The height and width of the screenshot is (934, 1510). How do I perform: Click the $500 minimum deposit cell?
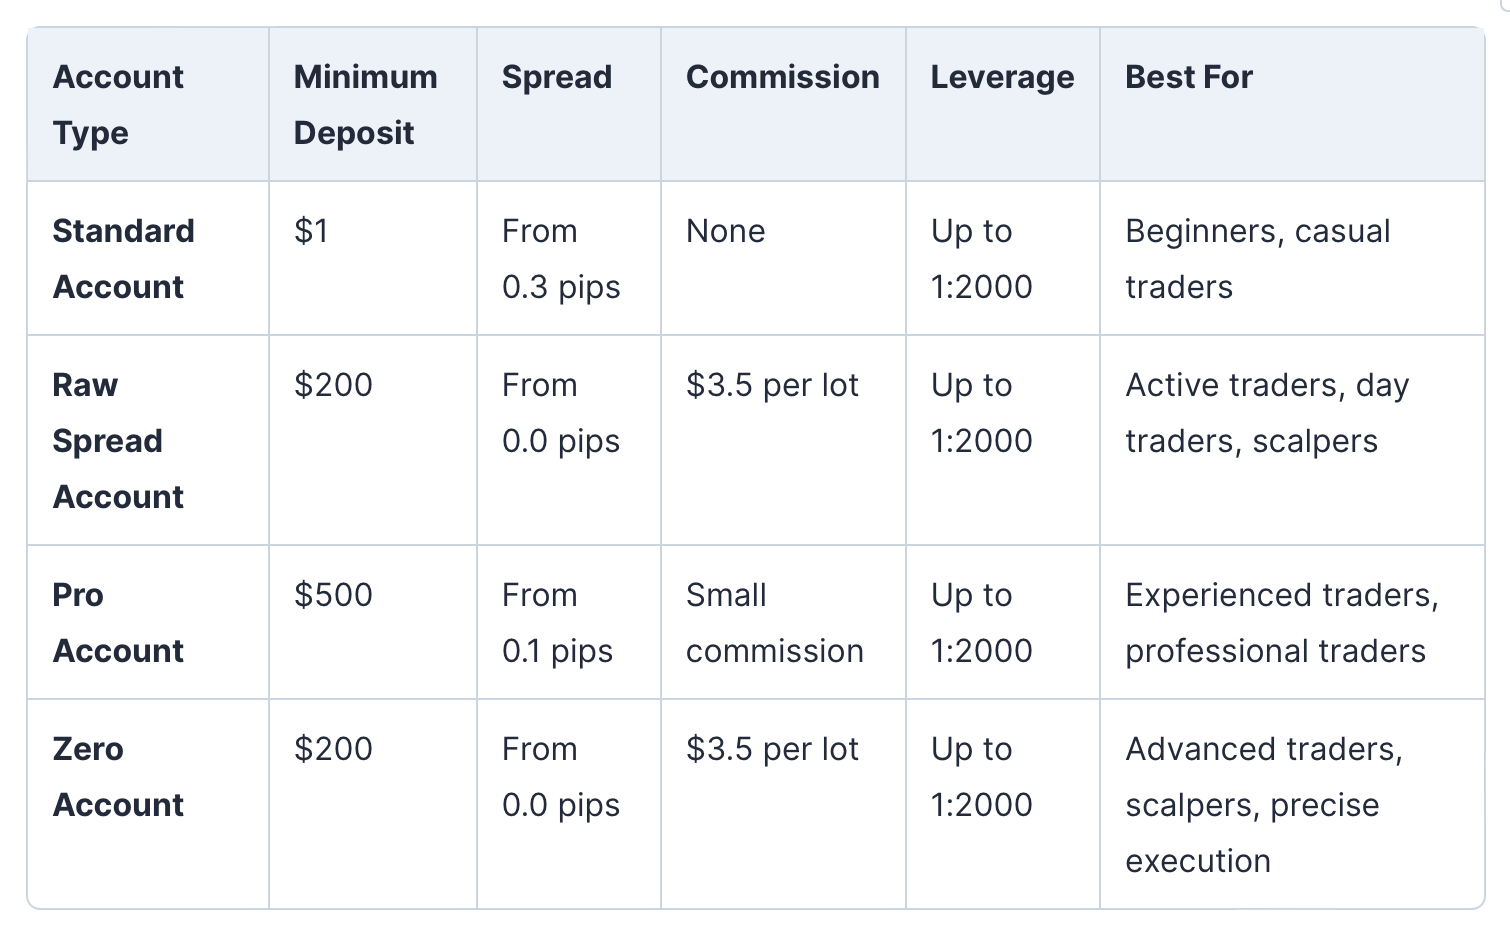coord(333,595)
